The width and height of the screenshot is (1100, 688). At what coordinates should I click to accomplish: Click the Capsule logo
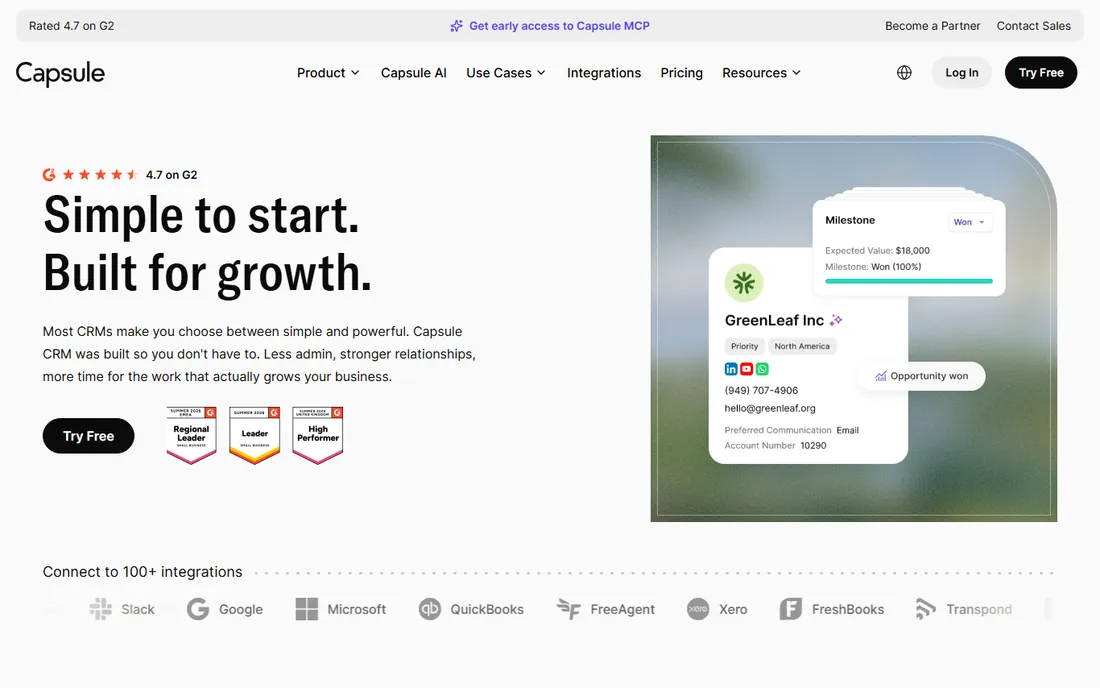click(60, 73)
